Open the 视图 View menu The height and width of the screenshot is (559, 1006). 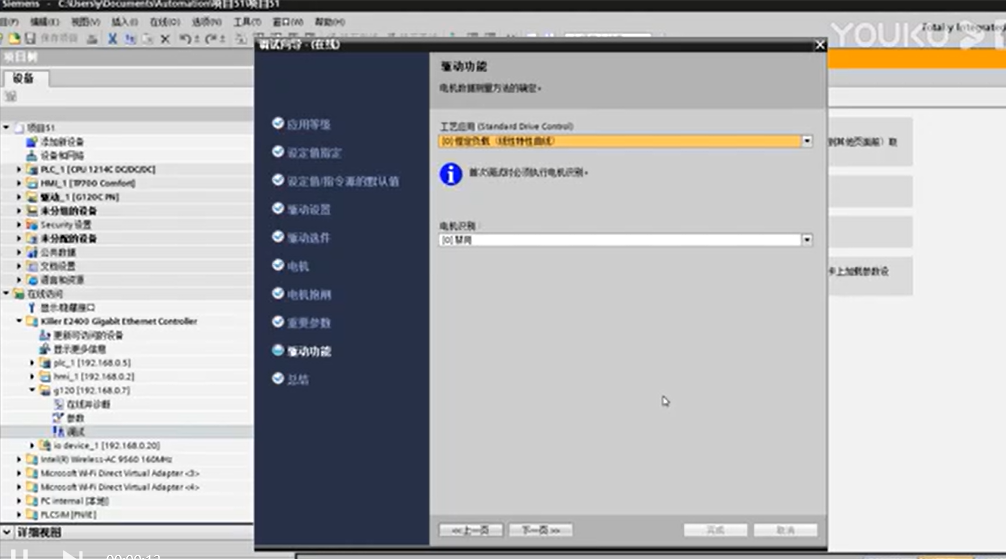pyautogui.click(x=85, y=22)
